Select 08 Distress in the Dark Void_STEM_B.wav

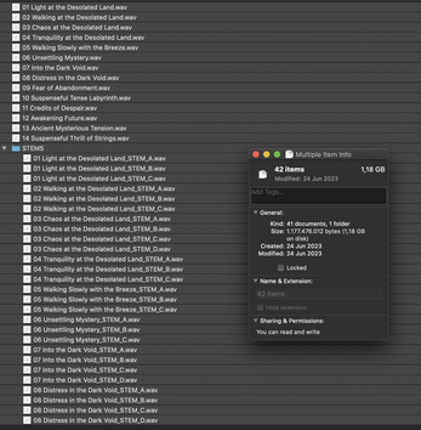(95, 400)
